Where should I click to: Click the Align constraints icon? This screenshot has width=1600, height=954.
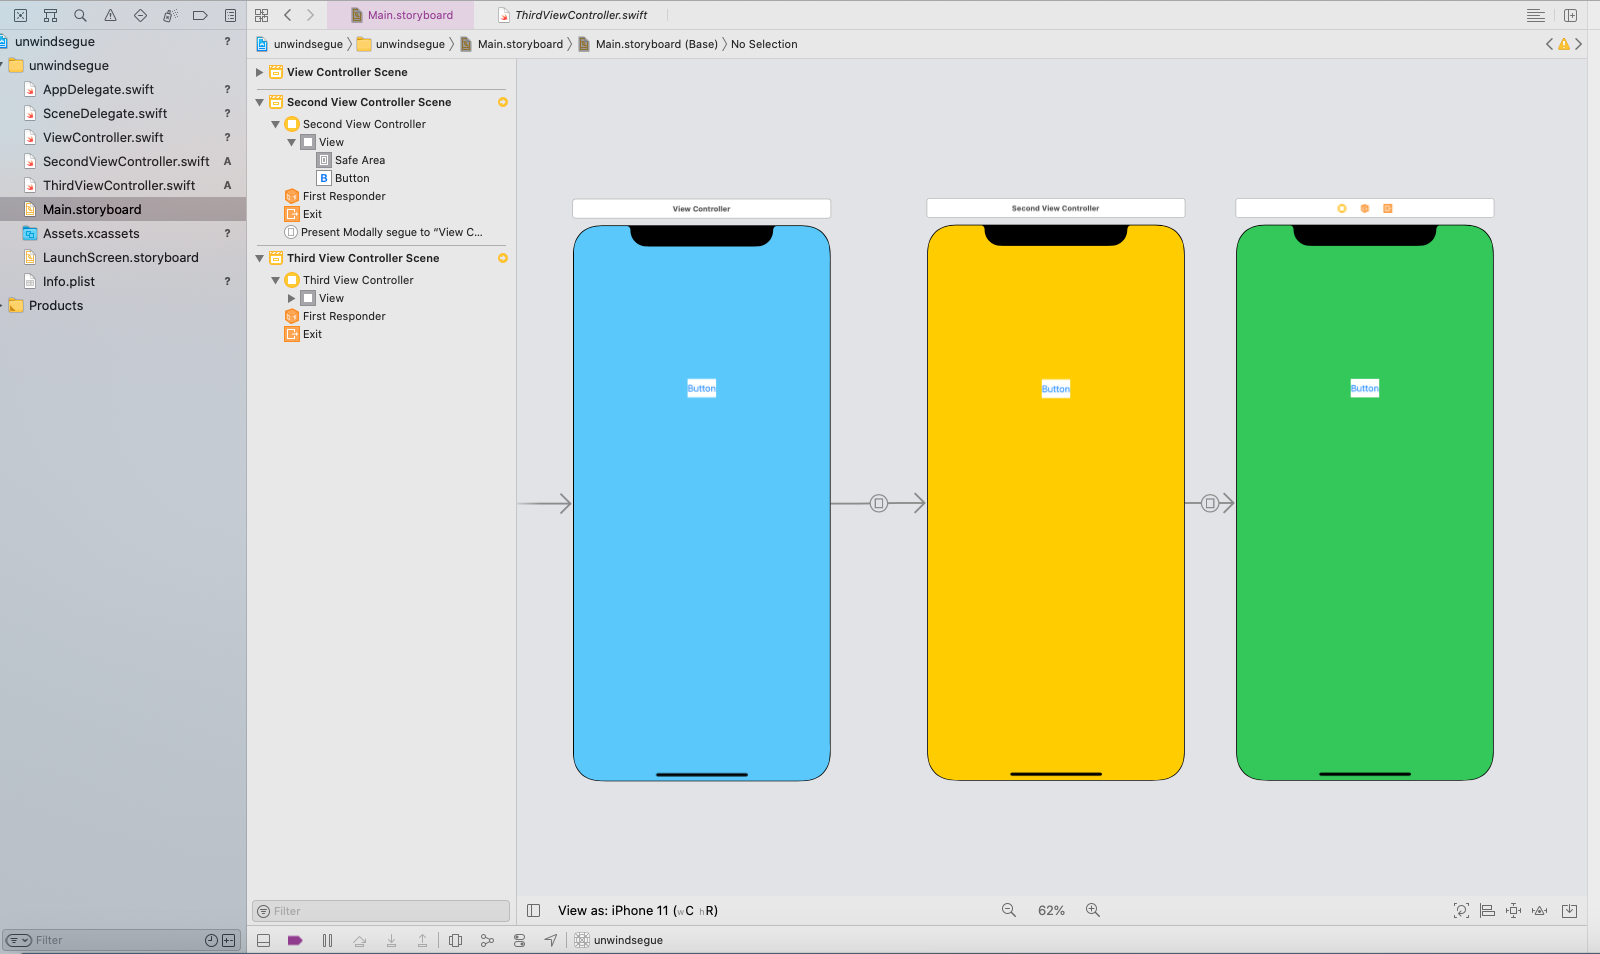(1487, 910)
